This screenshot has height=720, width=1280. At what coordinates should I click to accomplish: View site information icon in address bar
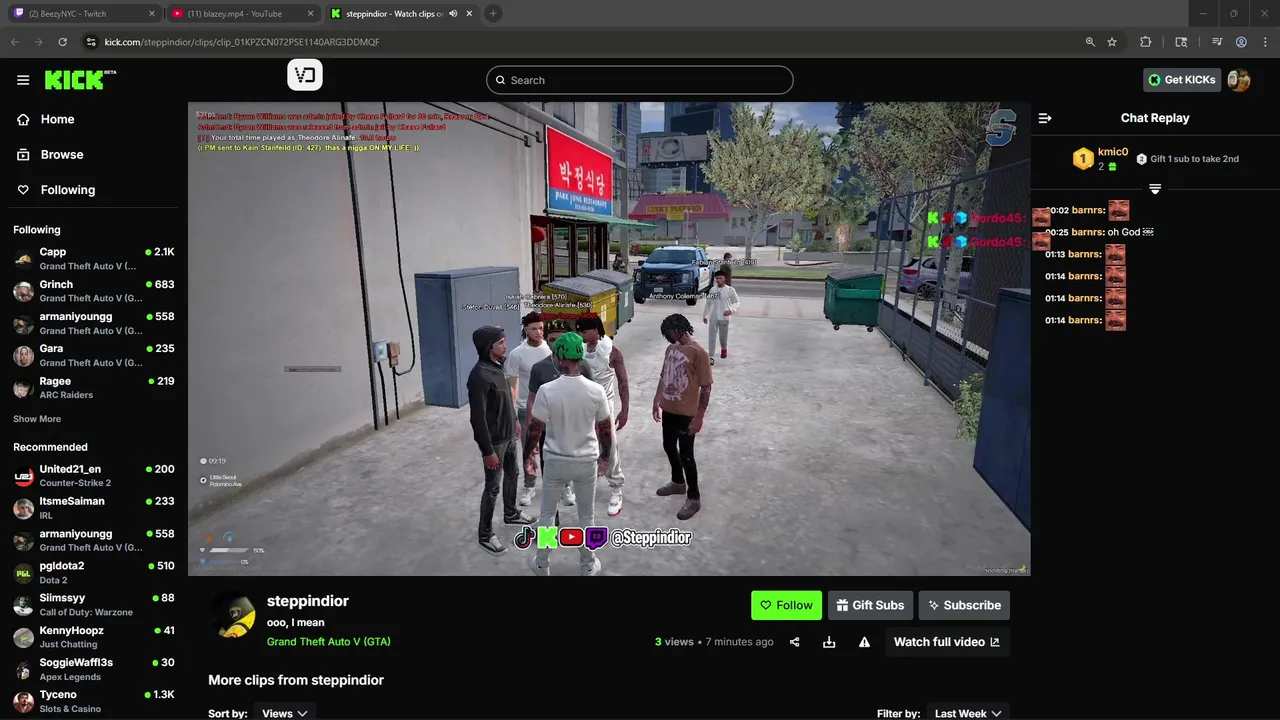[91, 42]
